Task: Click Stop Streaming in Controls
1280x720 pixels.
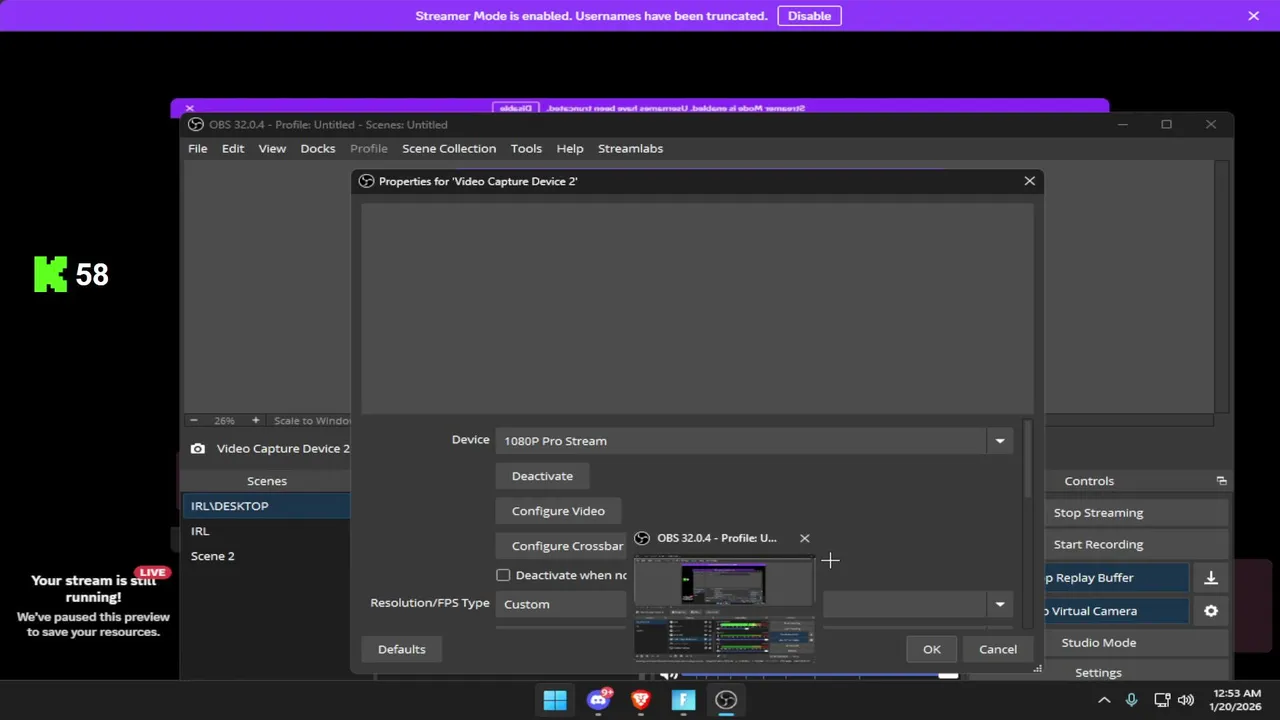Action: (1098, 513)
